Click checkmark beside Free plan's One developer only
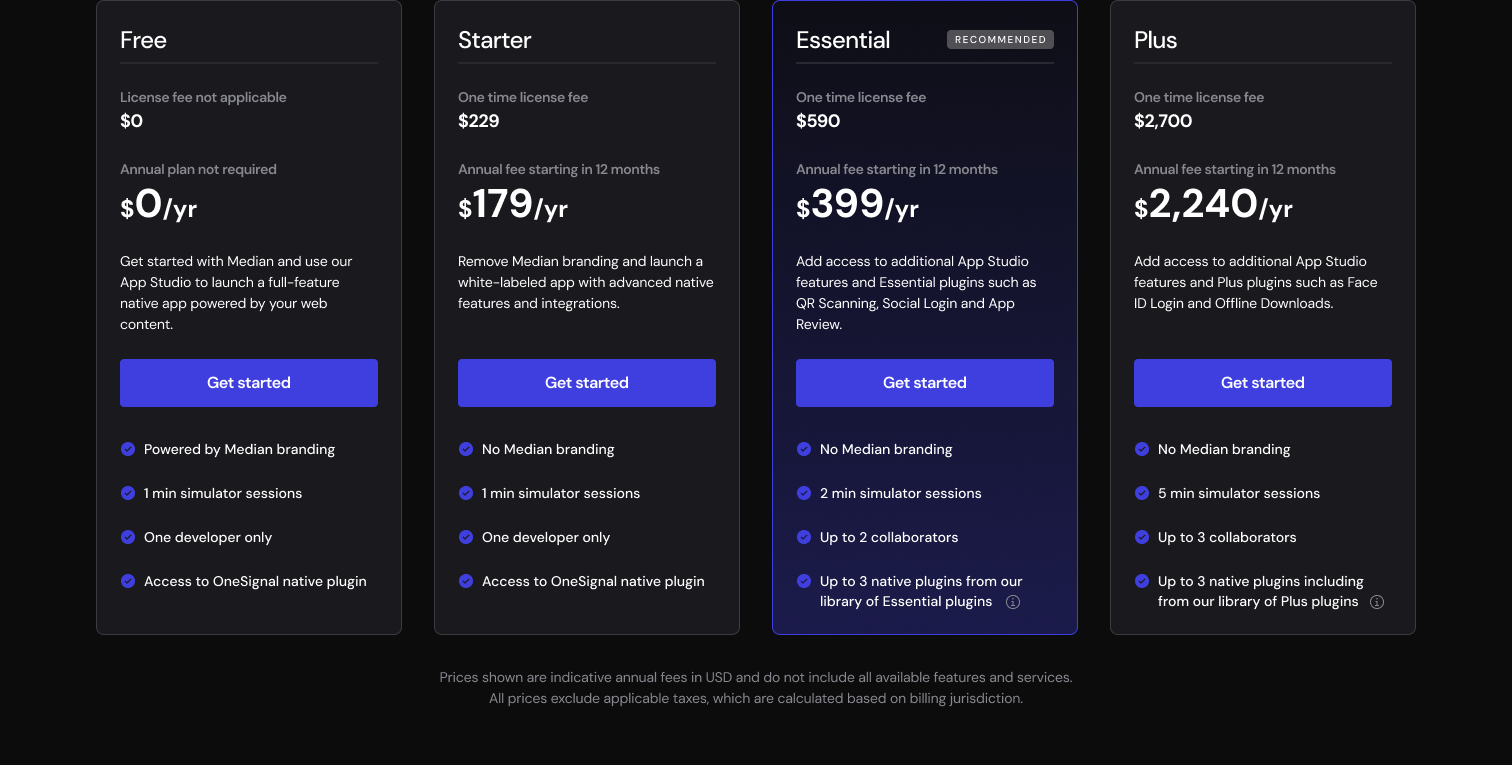This screenshot has width=1512, height=765. (128, 537)
